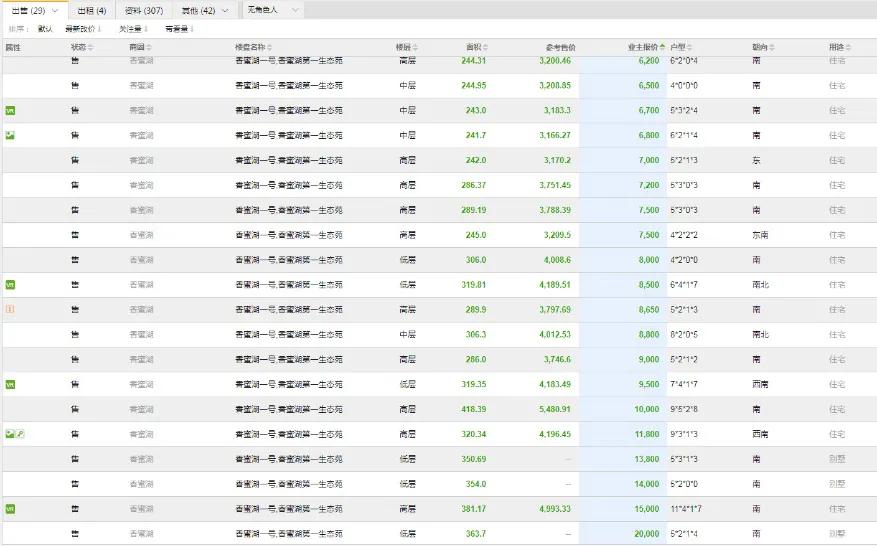Switch to the 资料 (307) tab
Image resolution: width=877 pixels, height=546 pixels.
pyautogui.click(x=144, y=11)
